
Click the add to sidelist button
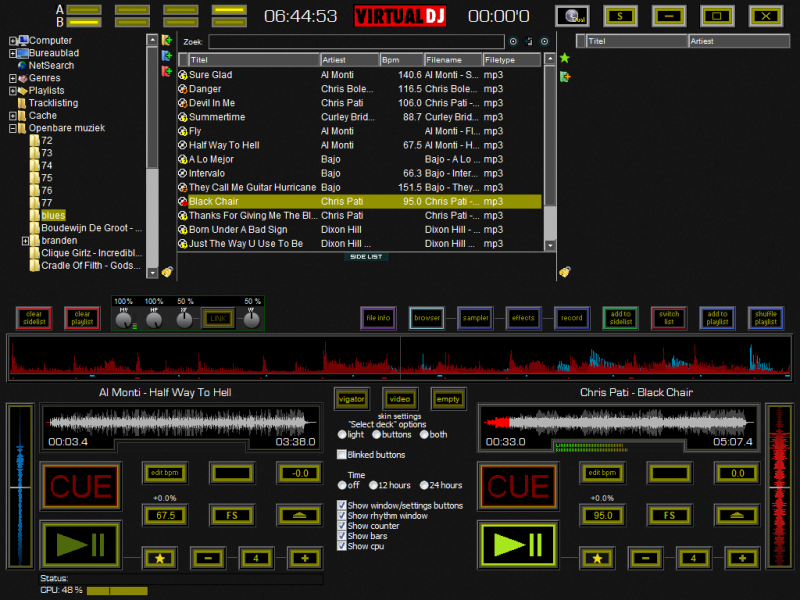620,318
